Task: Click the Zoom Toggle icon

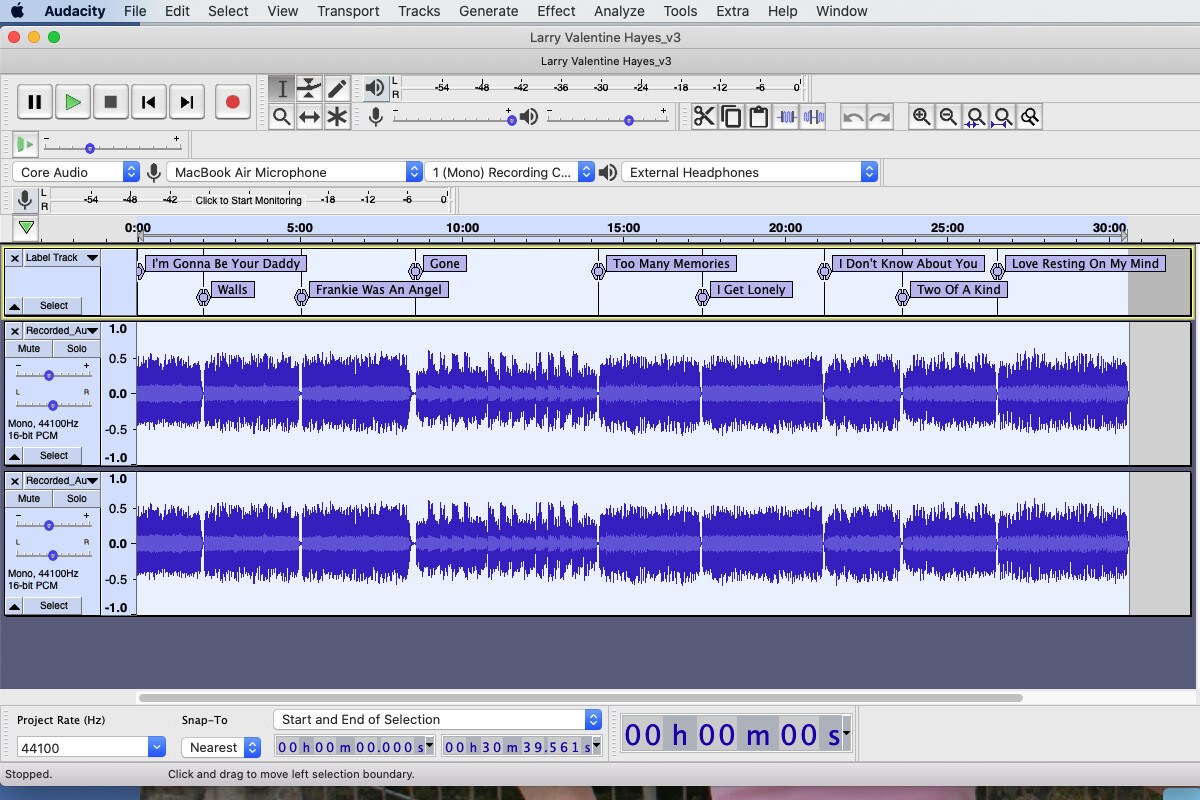Action: 1029,117
